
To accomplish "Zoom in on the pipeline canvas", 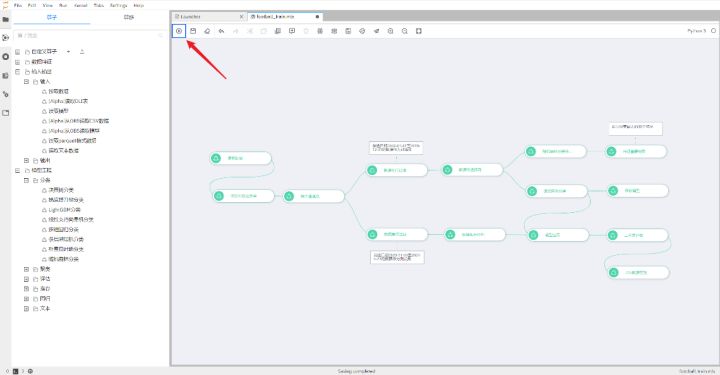I will [390, 31].
